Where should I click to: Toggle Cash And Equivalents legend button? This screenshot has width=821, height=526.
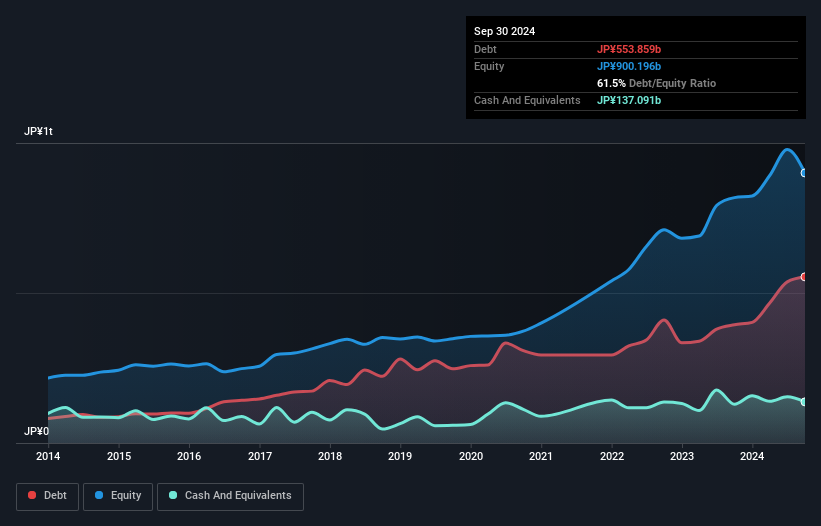(230, 496)
